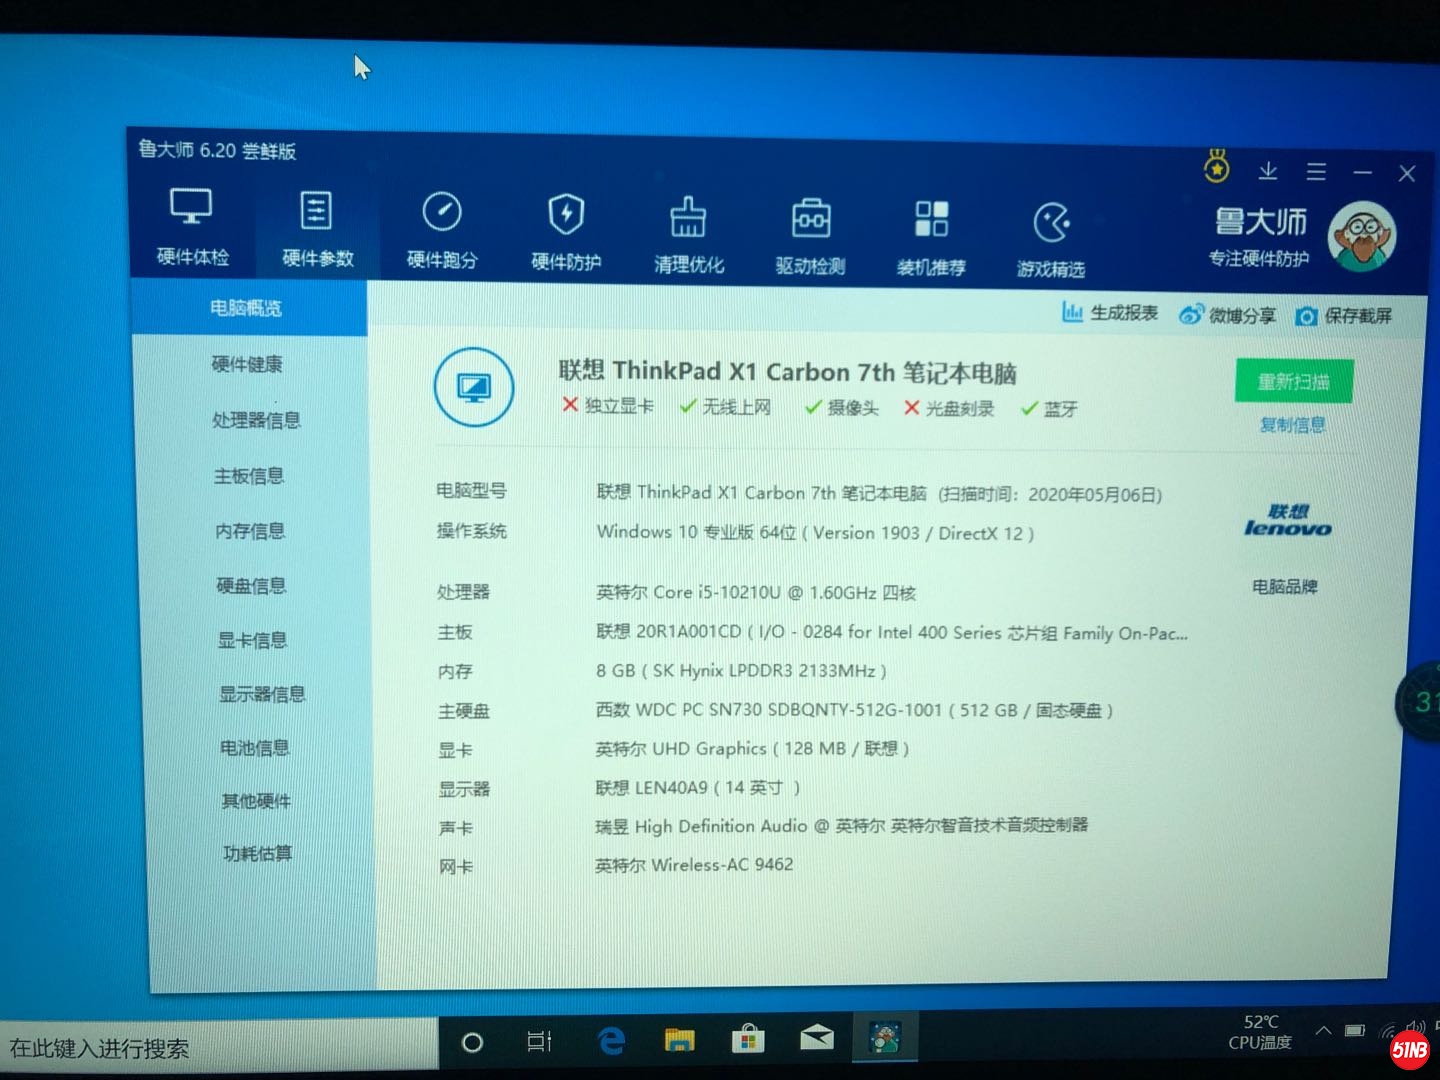Open 硬件防护 hardware protection
1440x1080 pixels.
tap(565, 230)
